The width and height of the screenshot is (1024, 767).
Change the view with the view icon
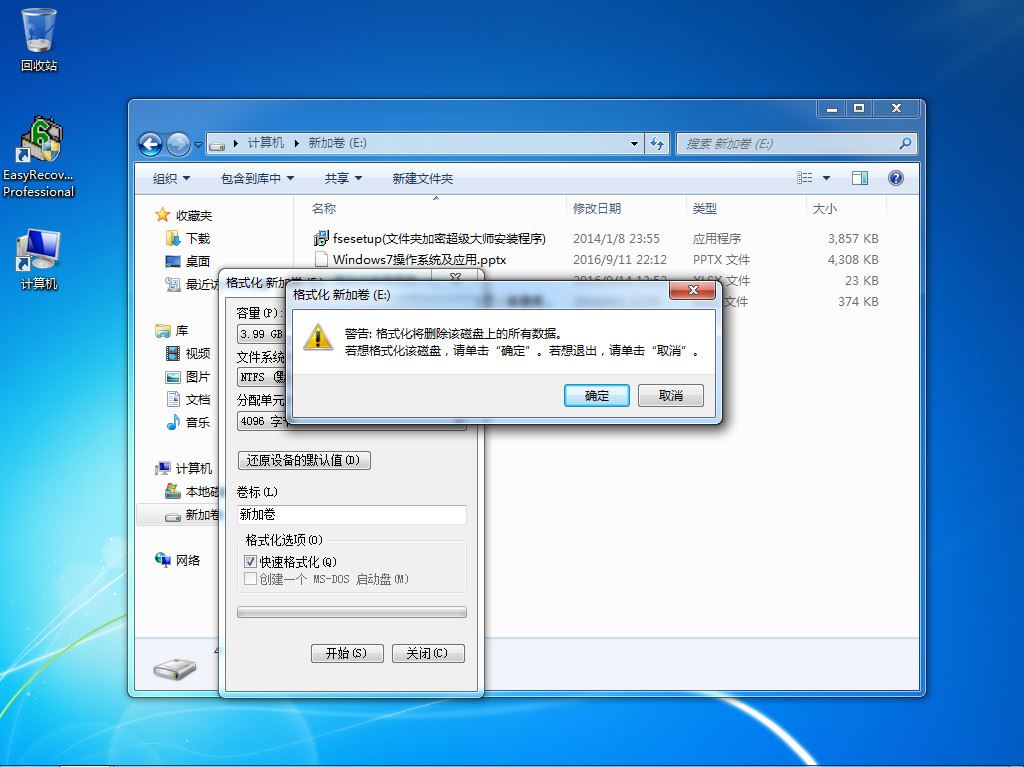click(805, 178)
